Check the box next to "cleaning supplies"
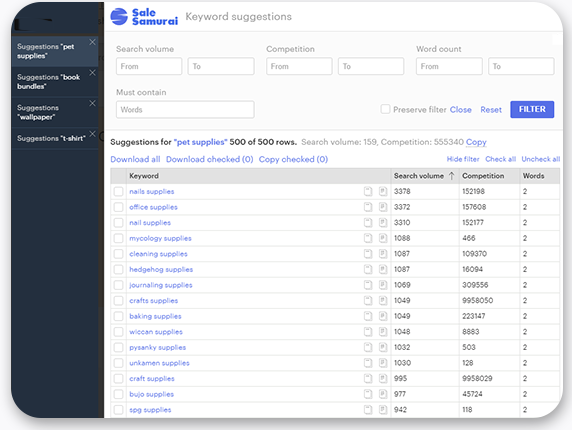 point(118,254)
